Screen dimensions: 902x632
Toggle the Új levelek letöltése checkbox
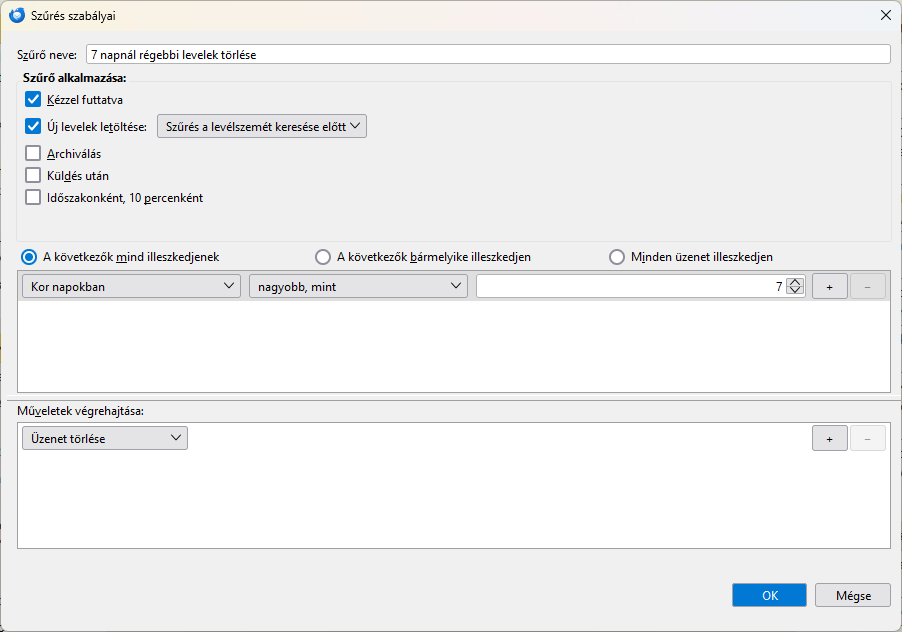(33, 126)
